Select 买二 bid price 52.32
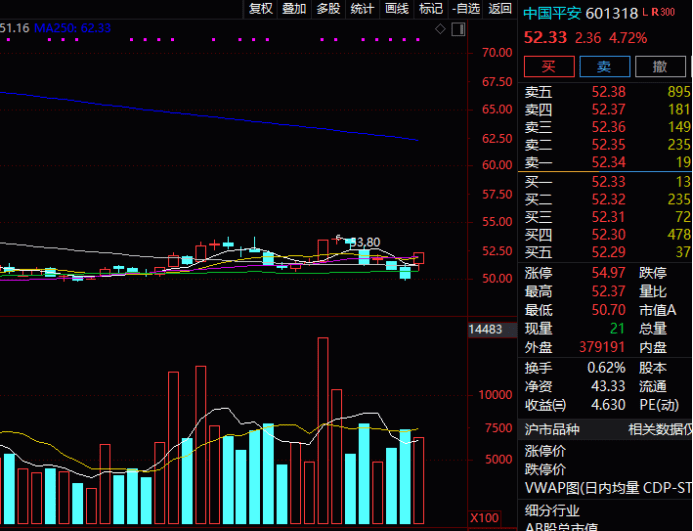 point(609,199)
